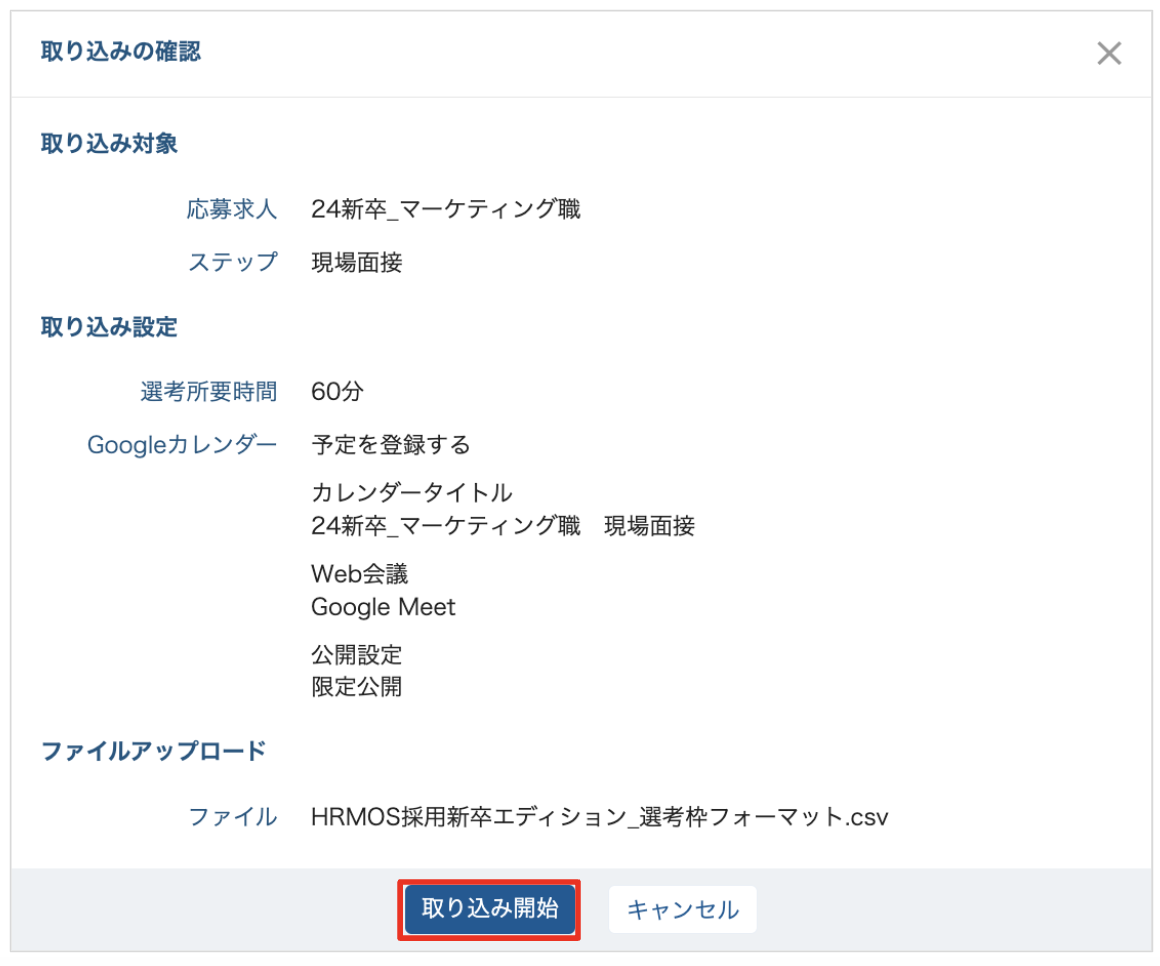Close the 取り込みの確認 dialog with X
Image resolution: width=1160 pixels, height=966 pixels.
[1108, 54]
